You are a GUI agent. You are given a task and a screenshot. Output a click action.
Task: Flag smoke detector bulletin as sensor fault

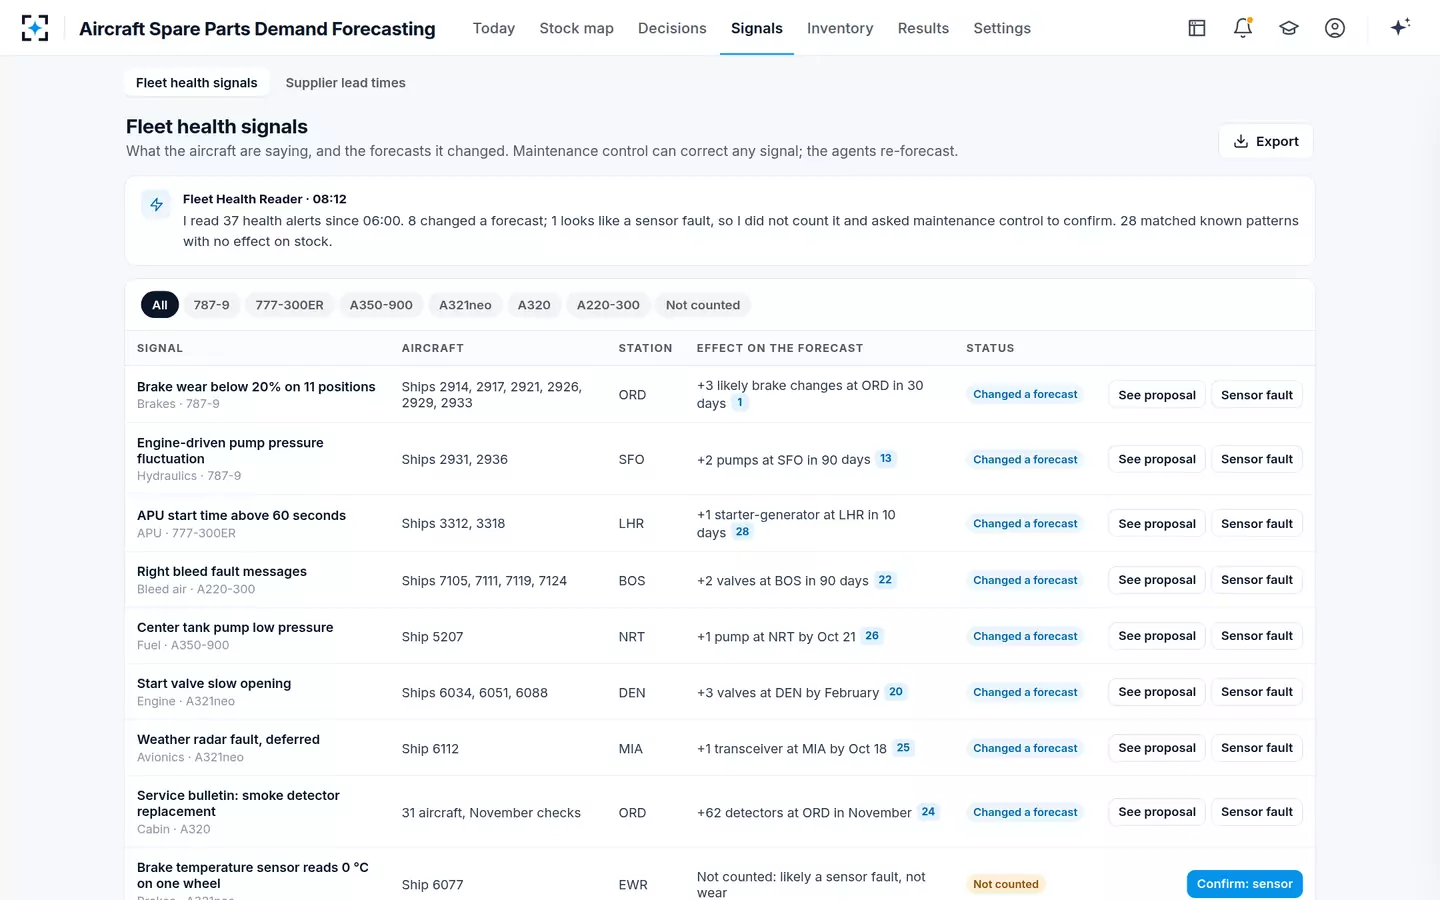(x=1257, y=812)
